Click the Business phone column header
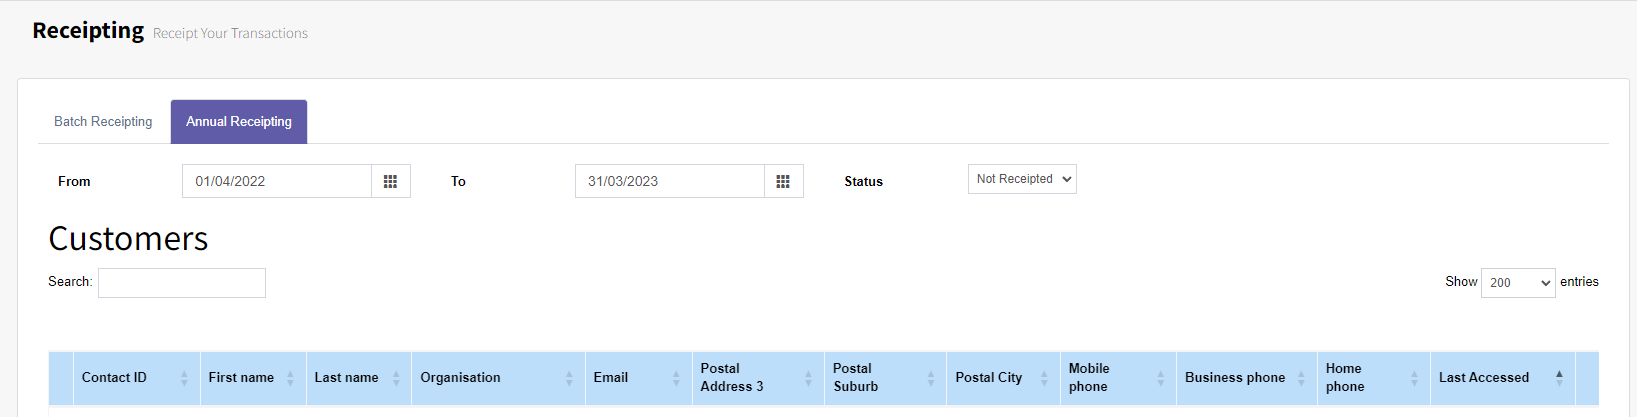The image size is (1637, 417). (1247, 378)
